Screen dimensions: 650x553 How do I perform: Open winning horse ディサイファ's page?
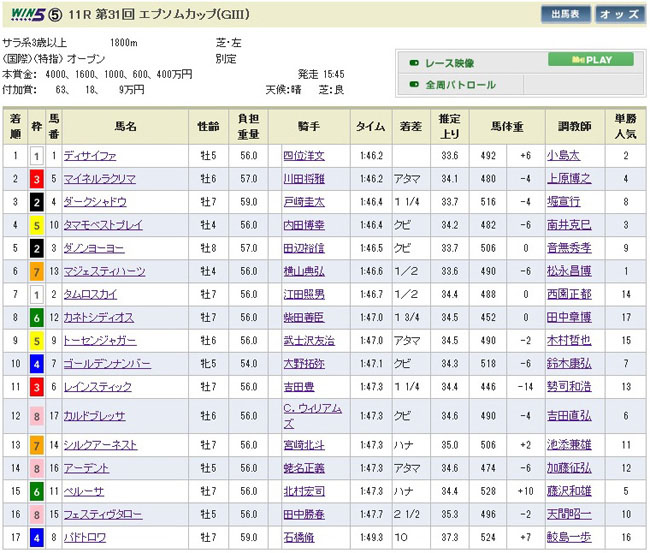tap(89, 156)
